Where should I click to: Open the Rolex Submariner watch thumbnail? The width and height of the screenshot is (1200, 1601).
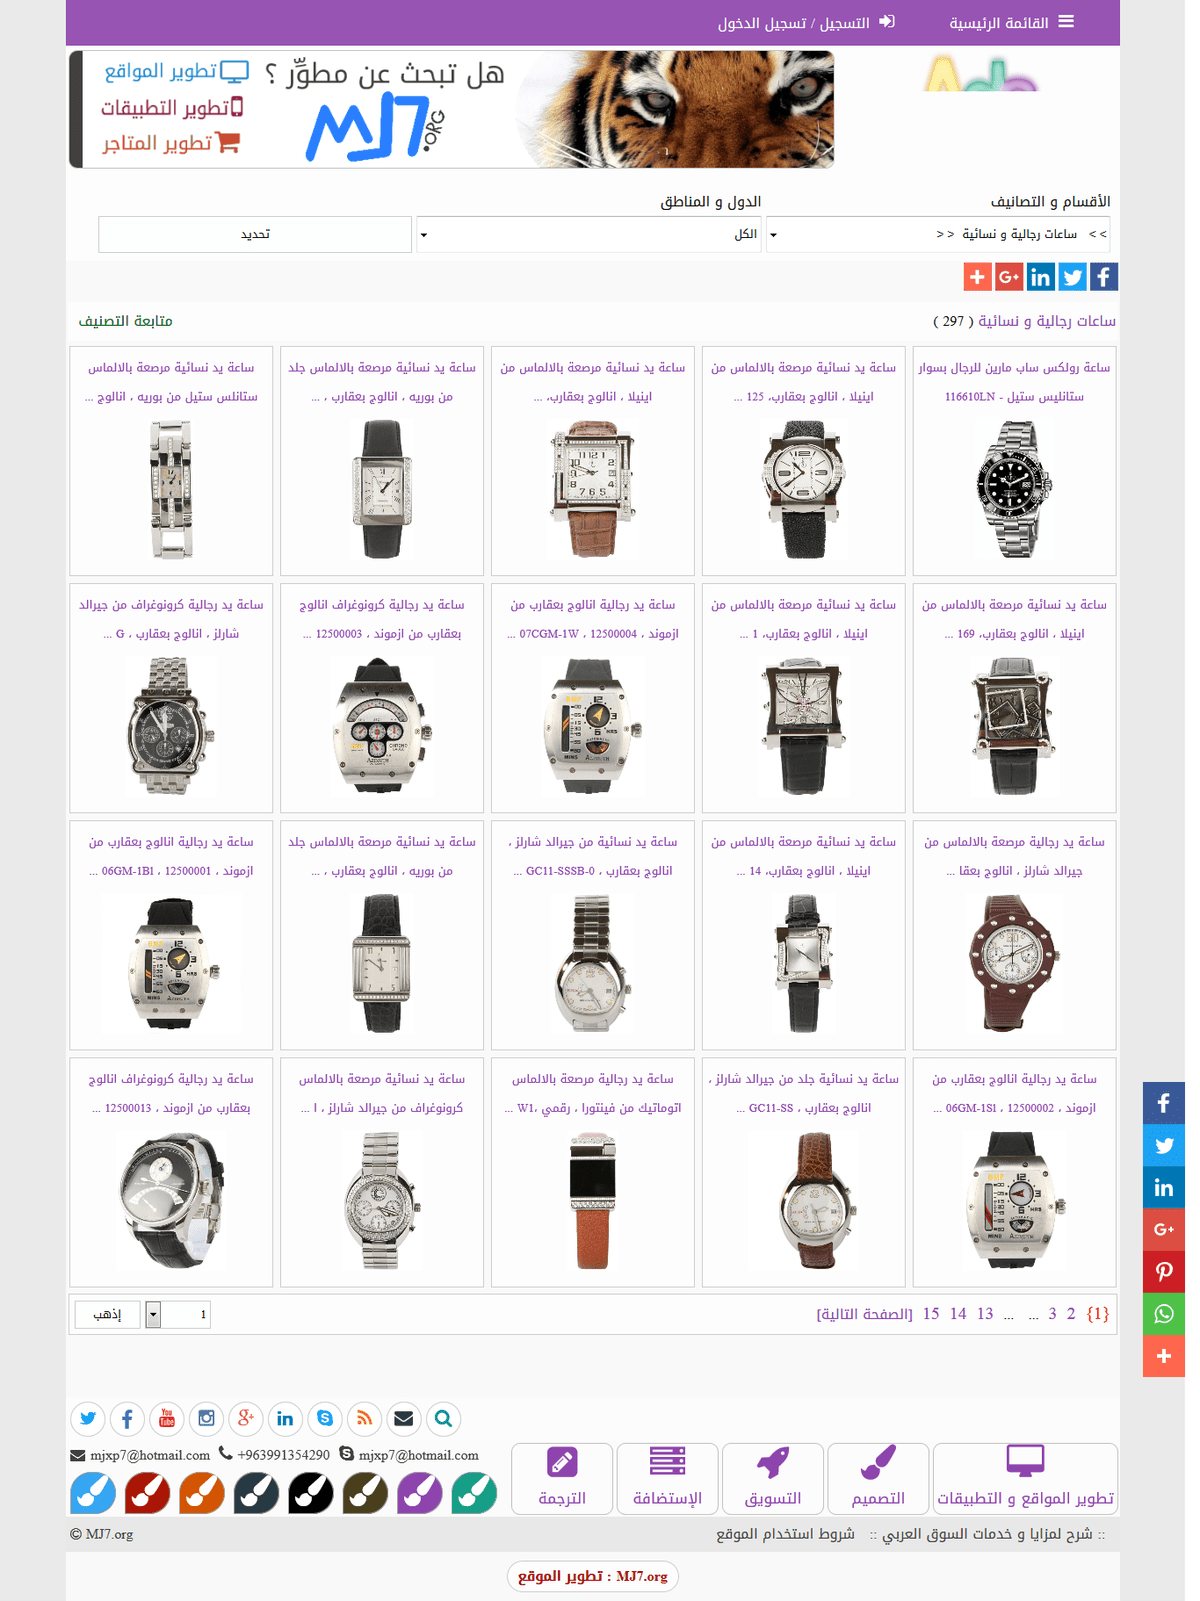(x=1014, y=489)
